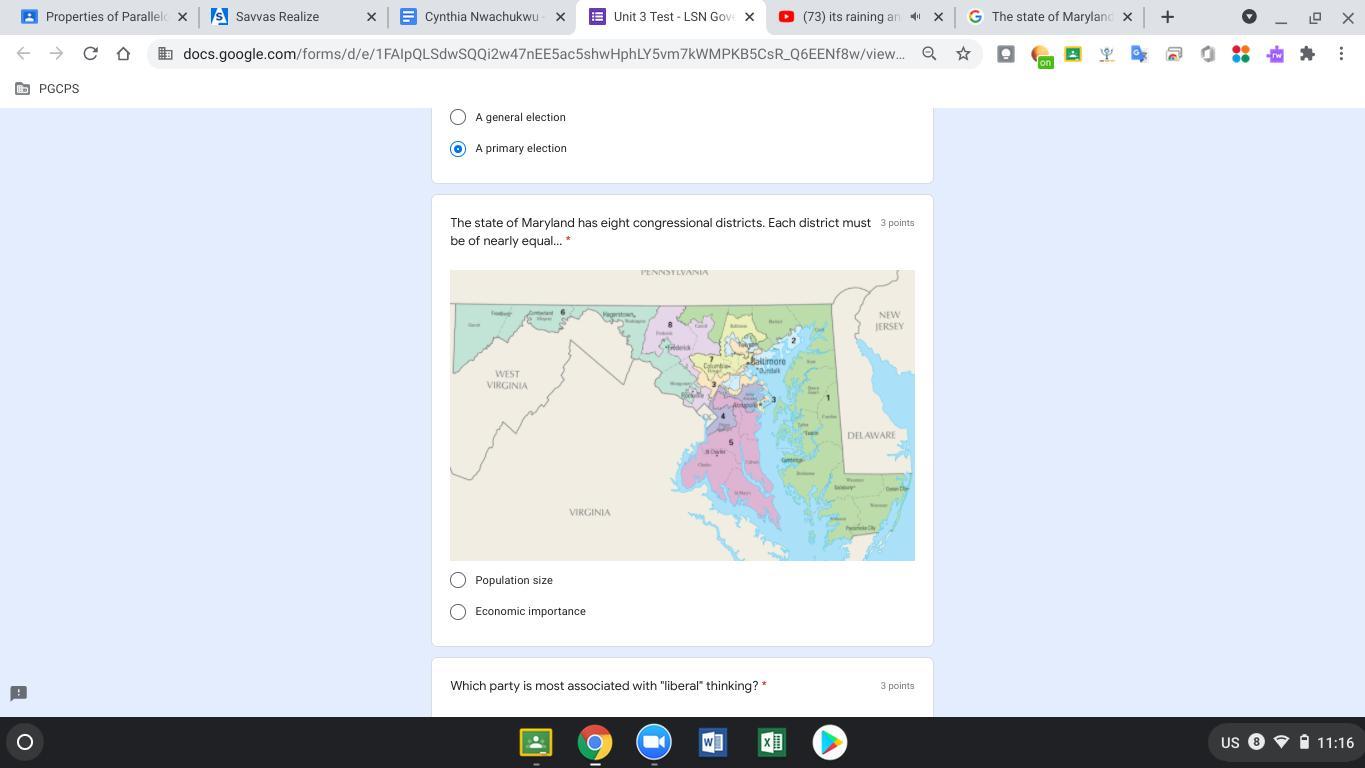The height and width of the screenshot is (768, 1365).
Task: Open the Chrome three-dot menu
Action: (x=1341, y=54)
